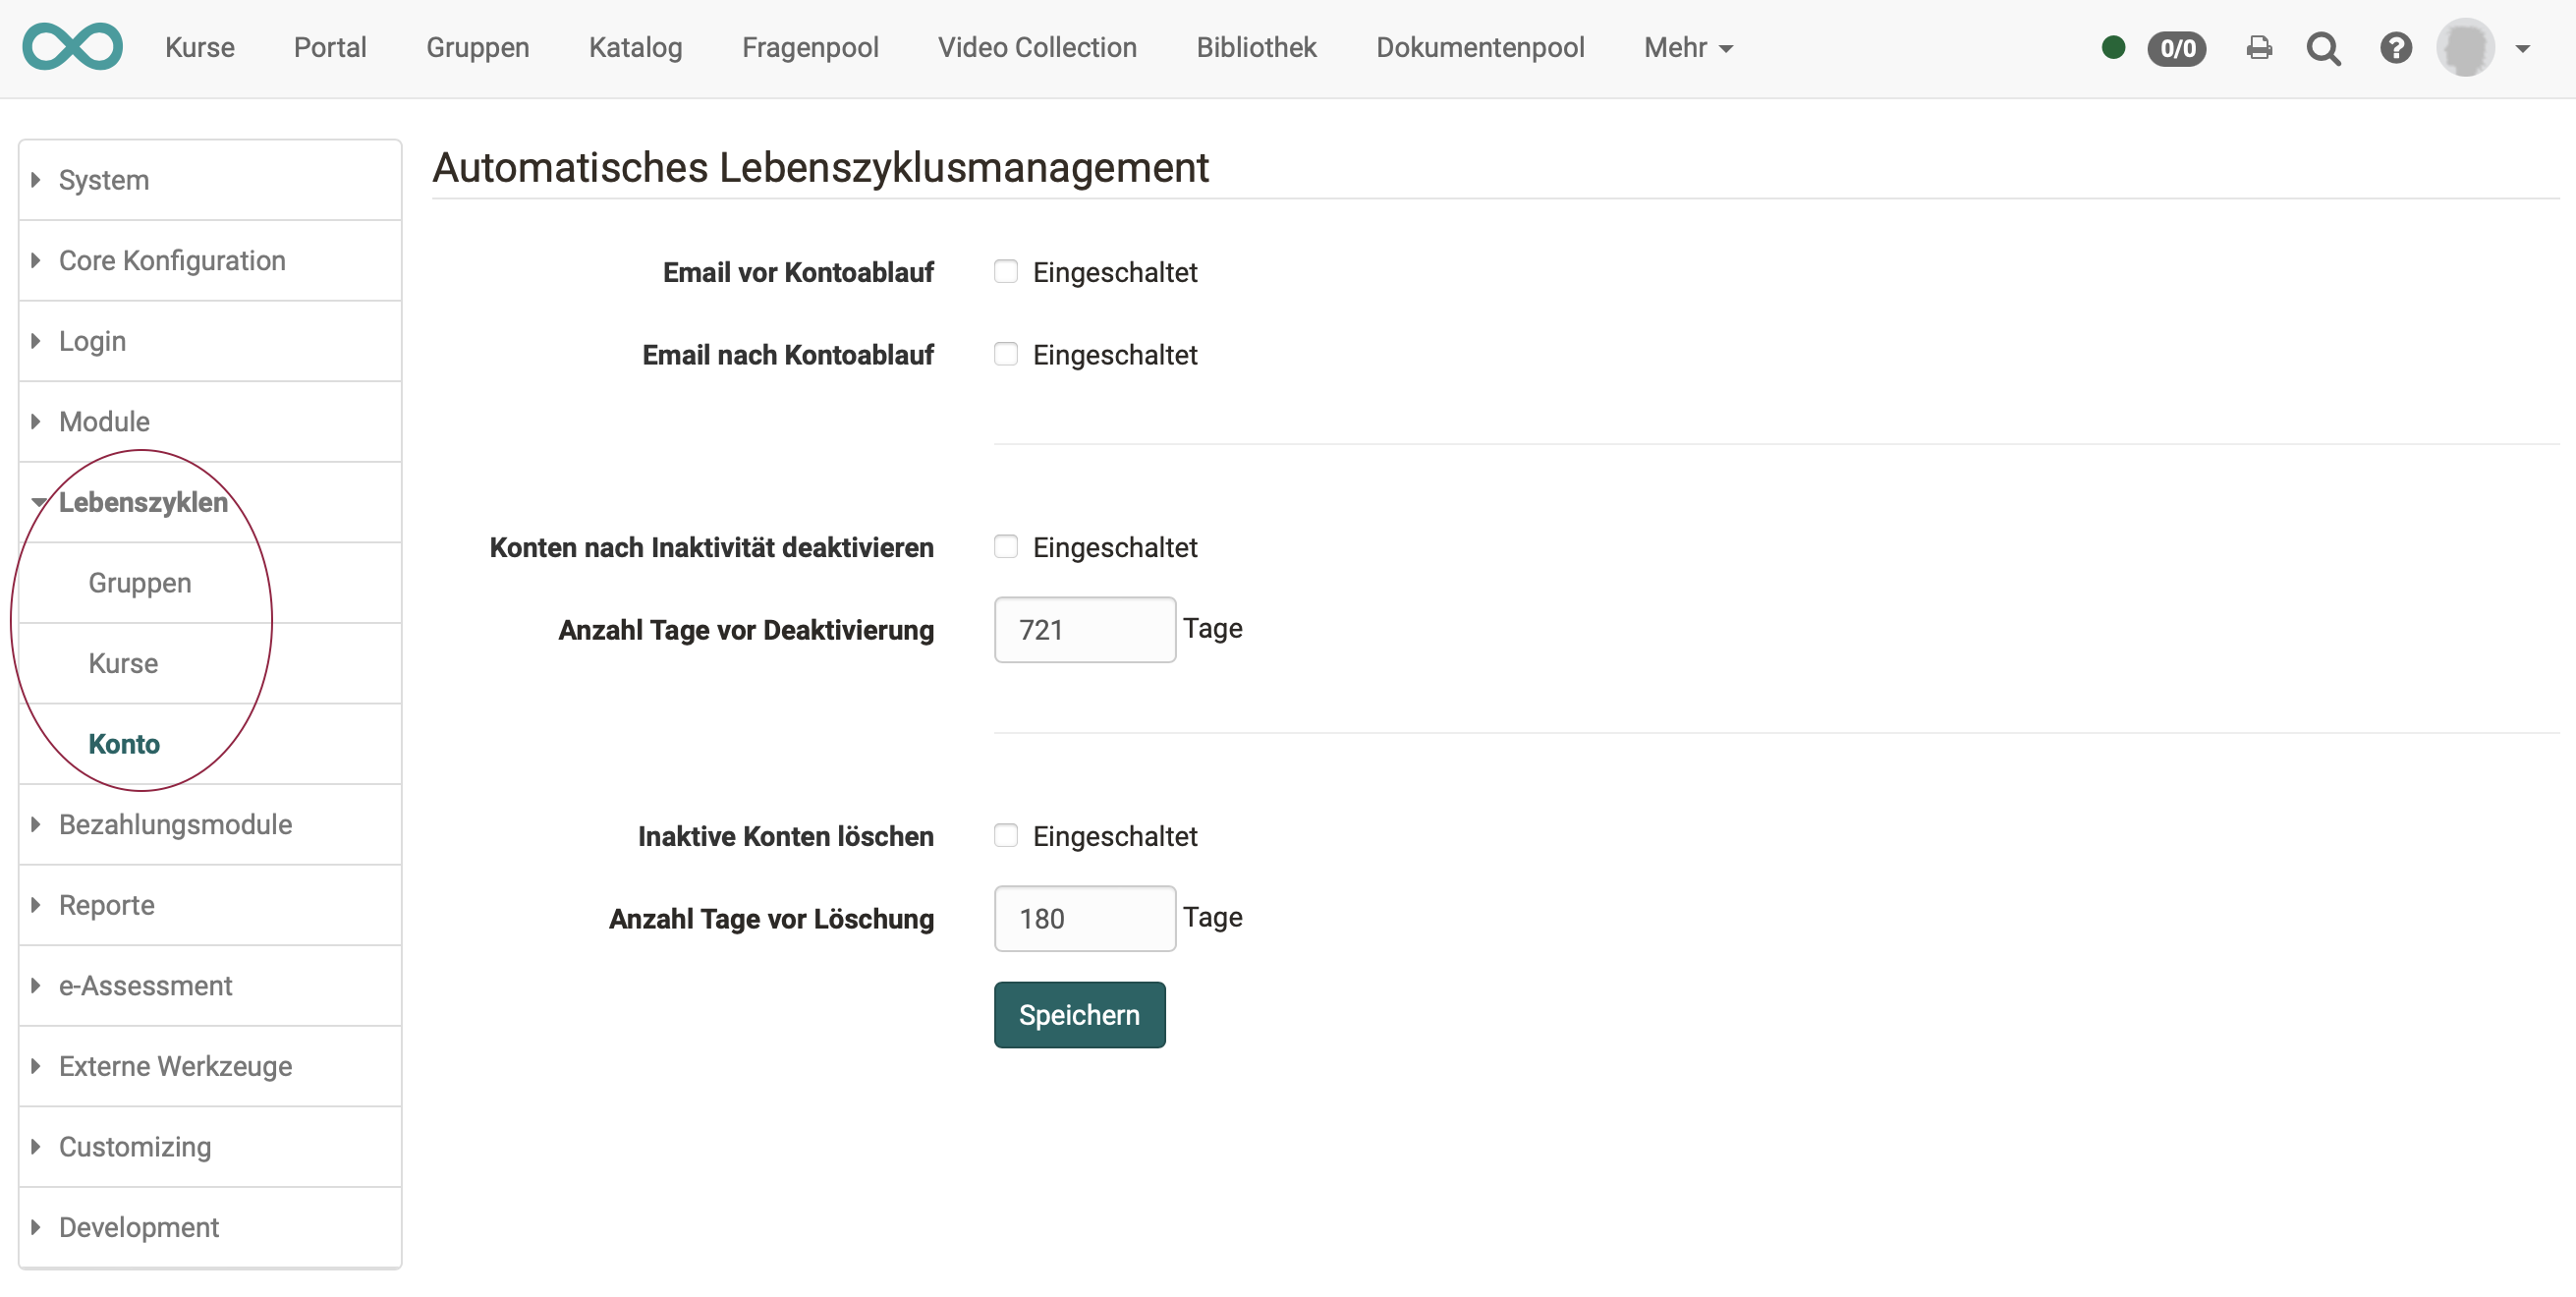Enable Email nach Kontoablauf checkbox
The image size is (2576, 1297).
(1006, 354)
